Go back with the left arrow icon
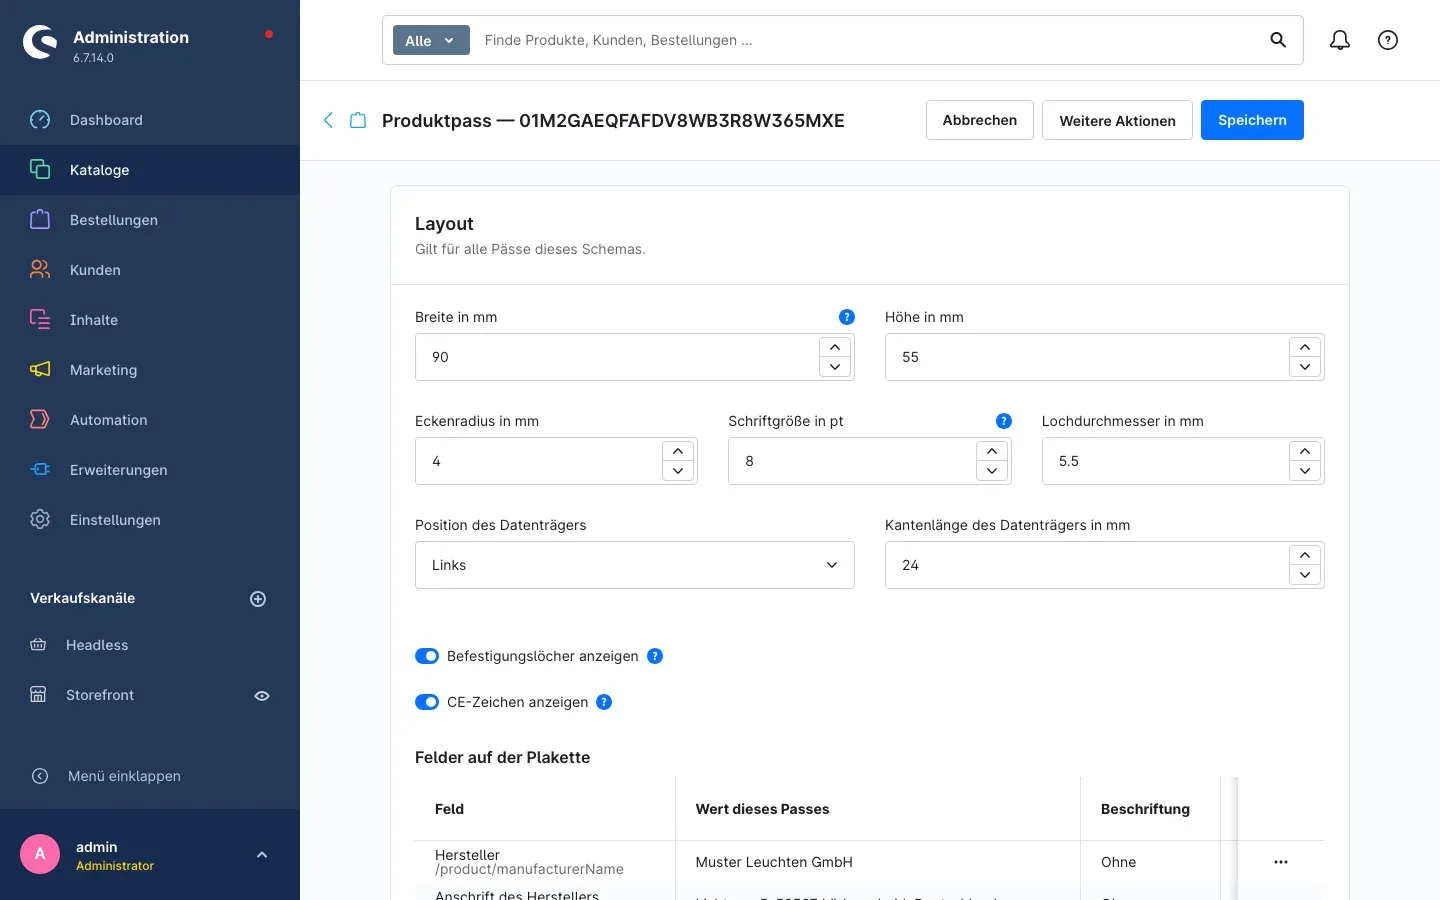Screen dimensions: 1440x900 pyautogui.click(x=328, y=120)
